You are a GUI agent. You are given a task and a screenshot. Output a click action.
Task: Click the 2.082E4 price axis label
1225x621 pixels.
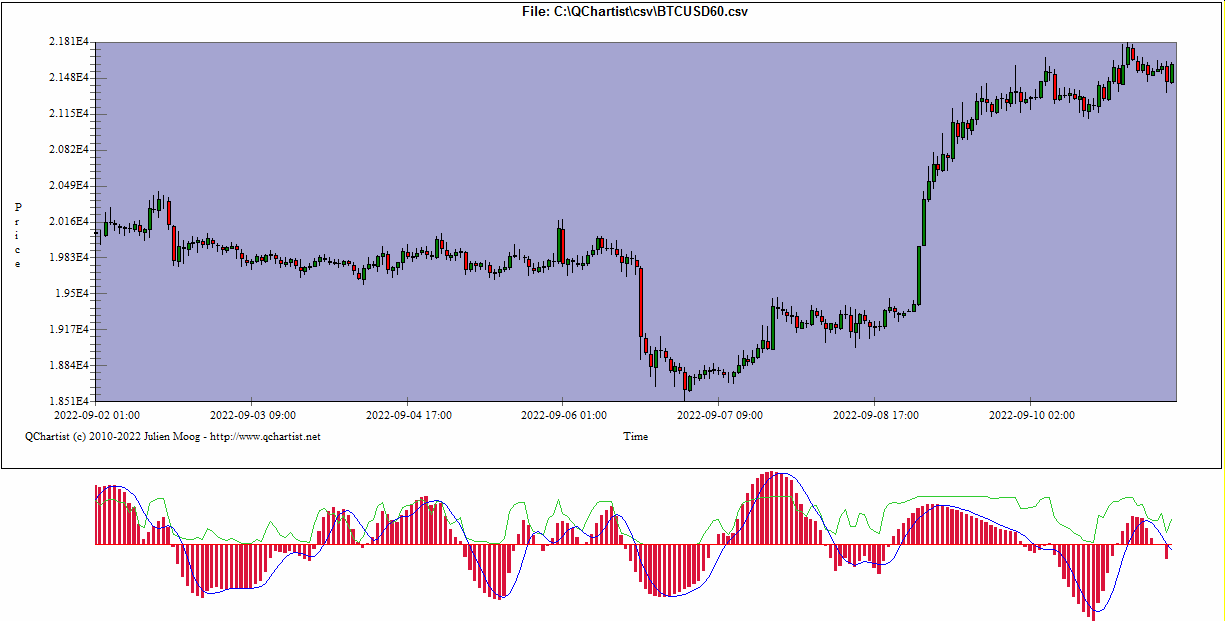(x=68, y=149)
